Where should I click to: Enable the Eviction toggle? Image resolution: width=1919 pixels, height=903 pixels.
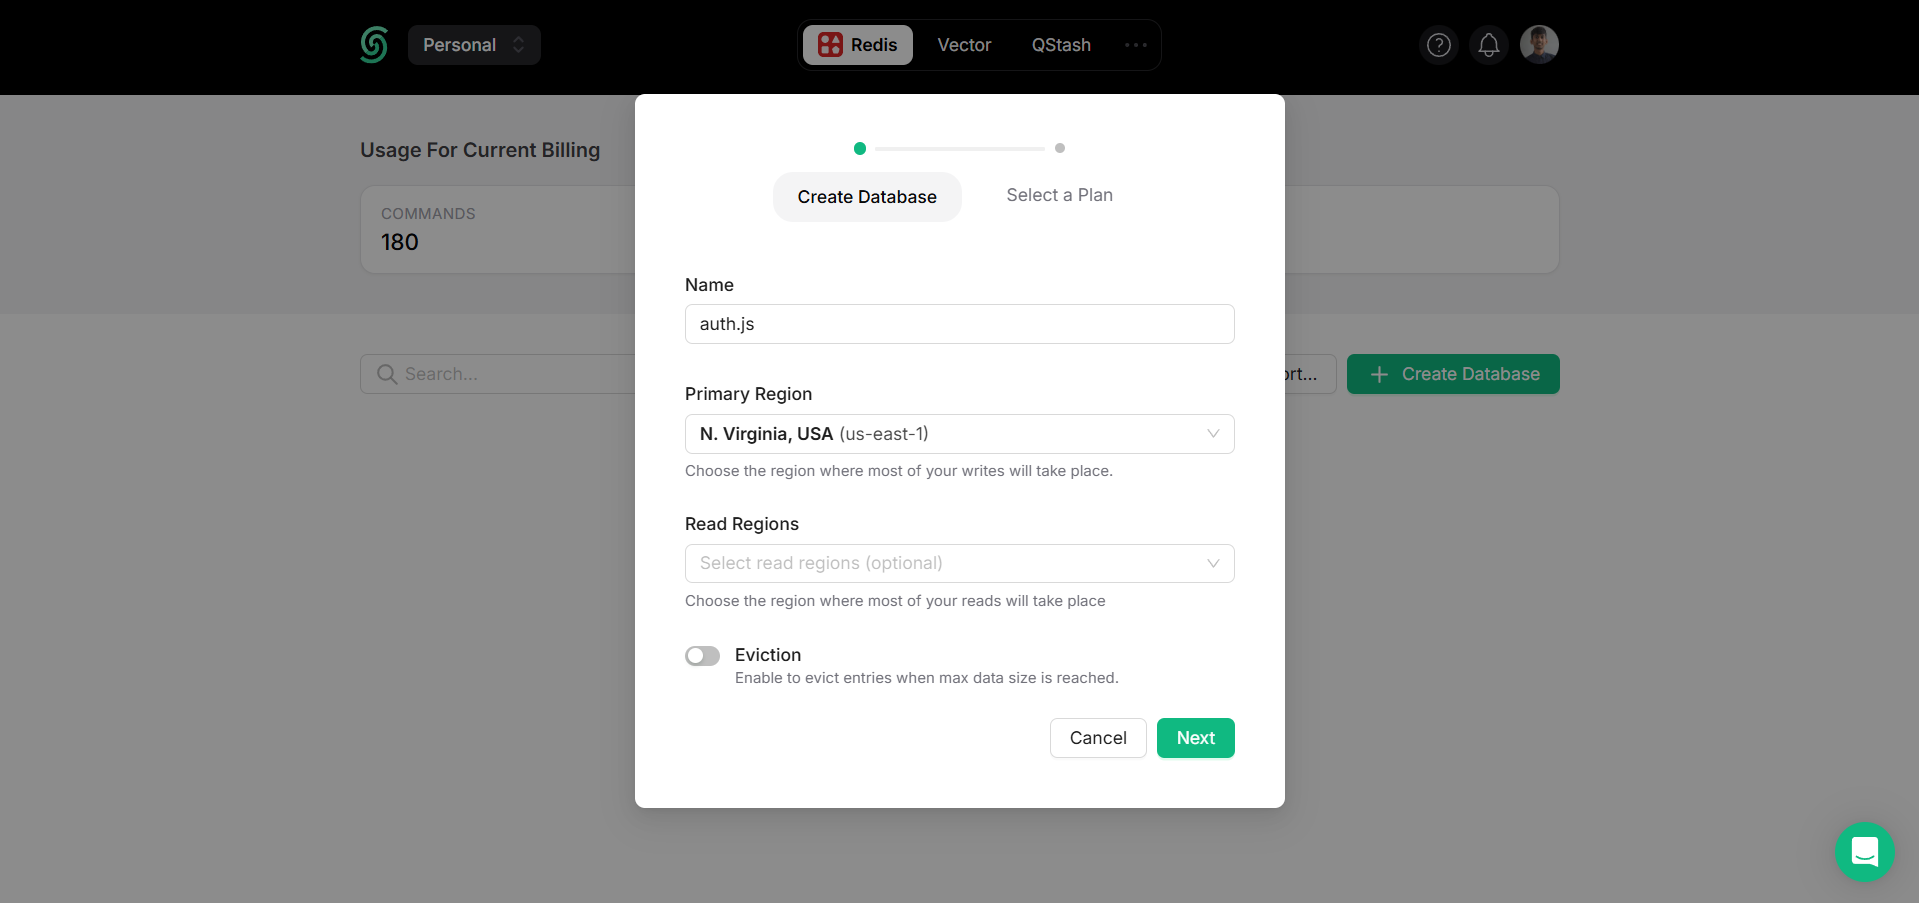pos(702,655)
